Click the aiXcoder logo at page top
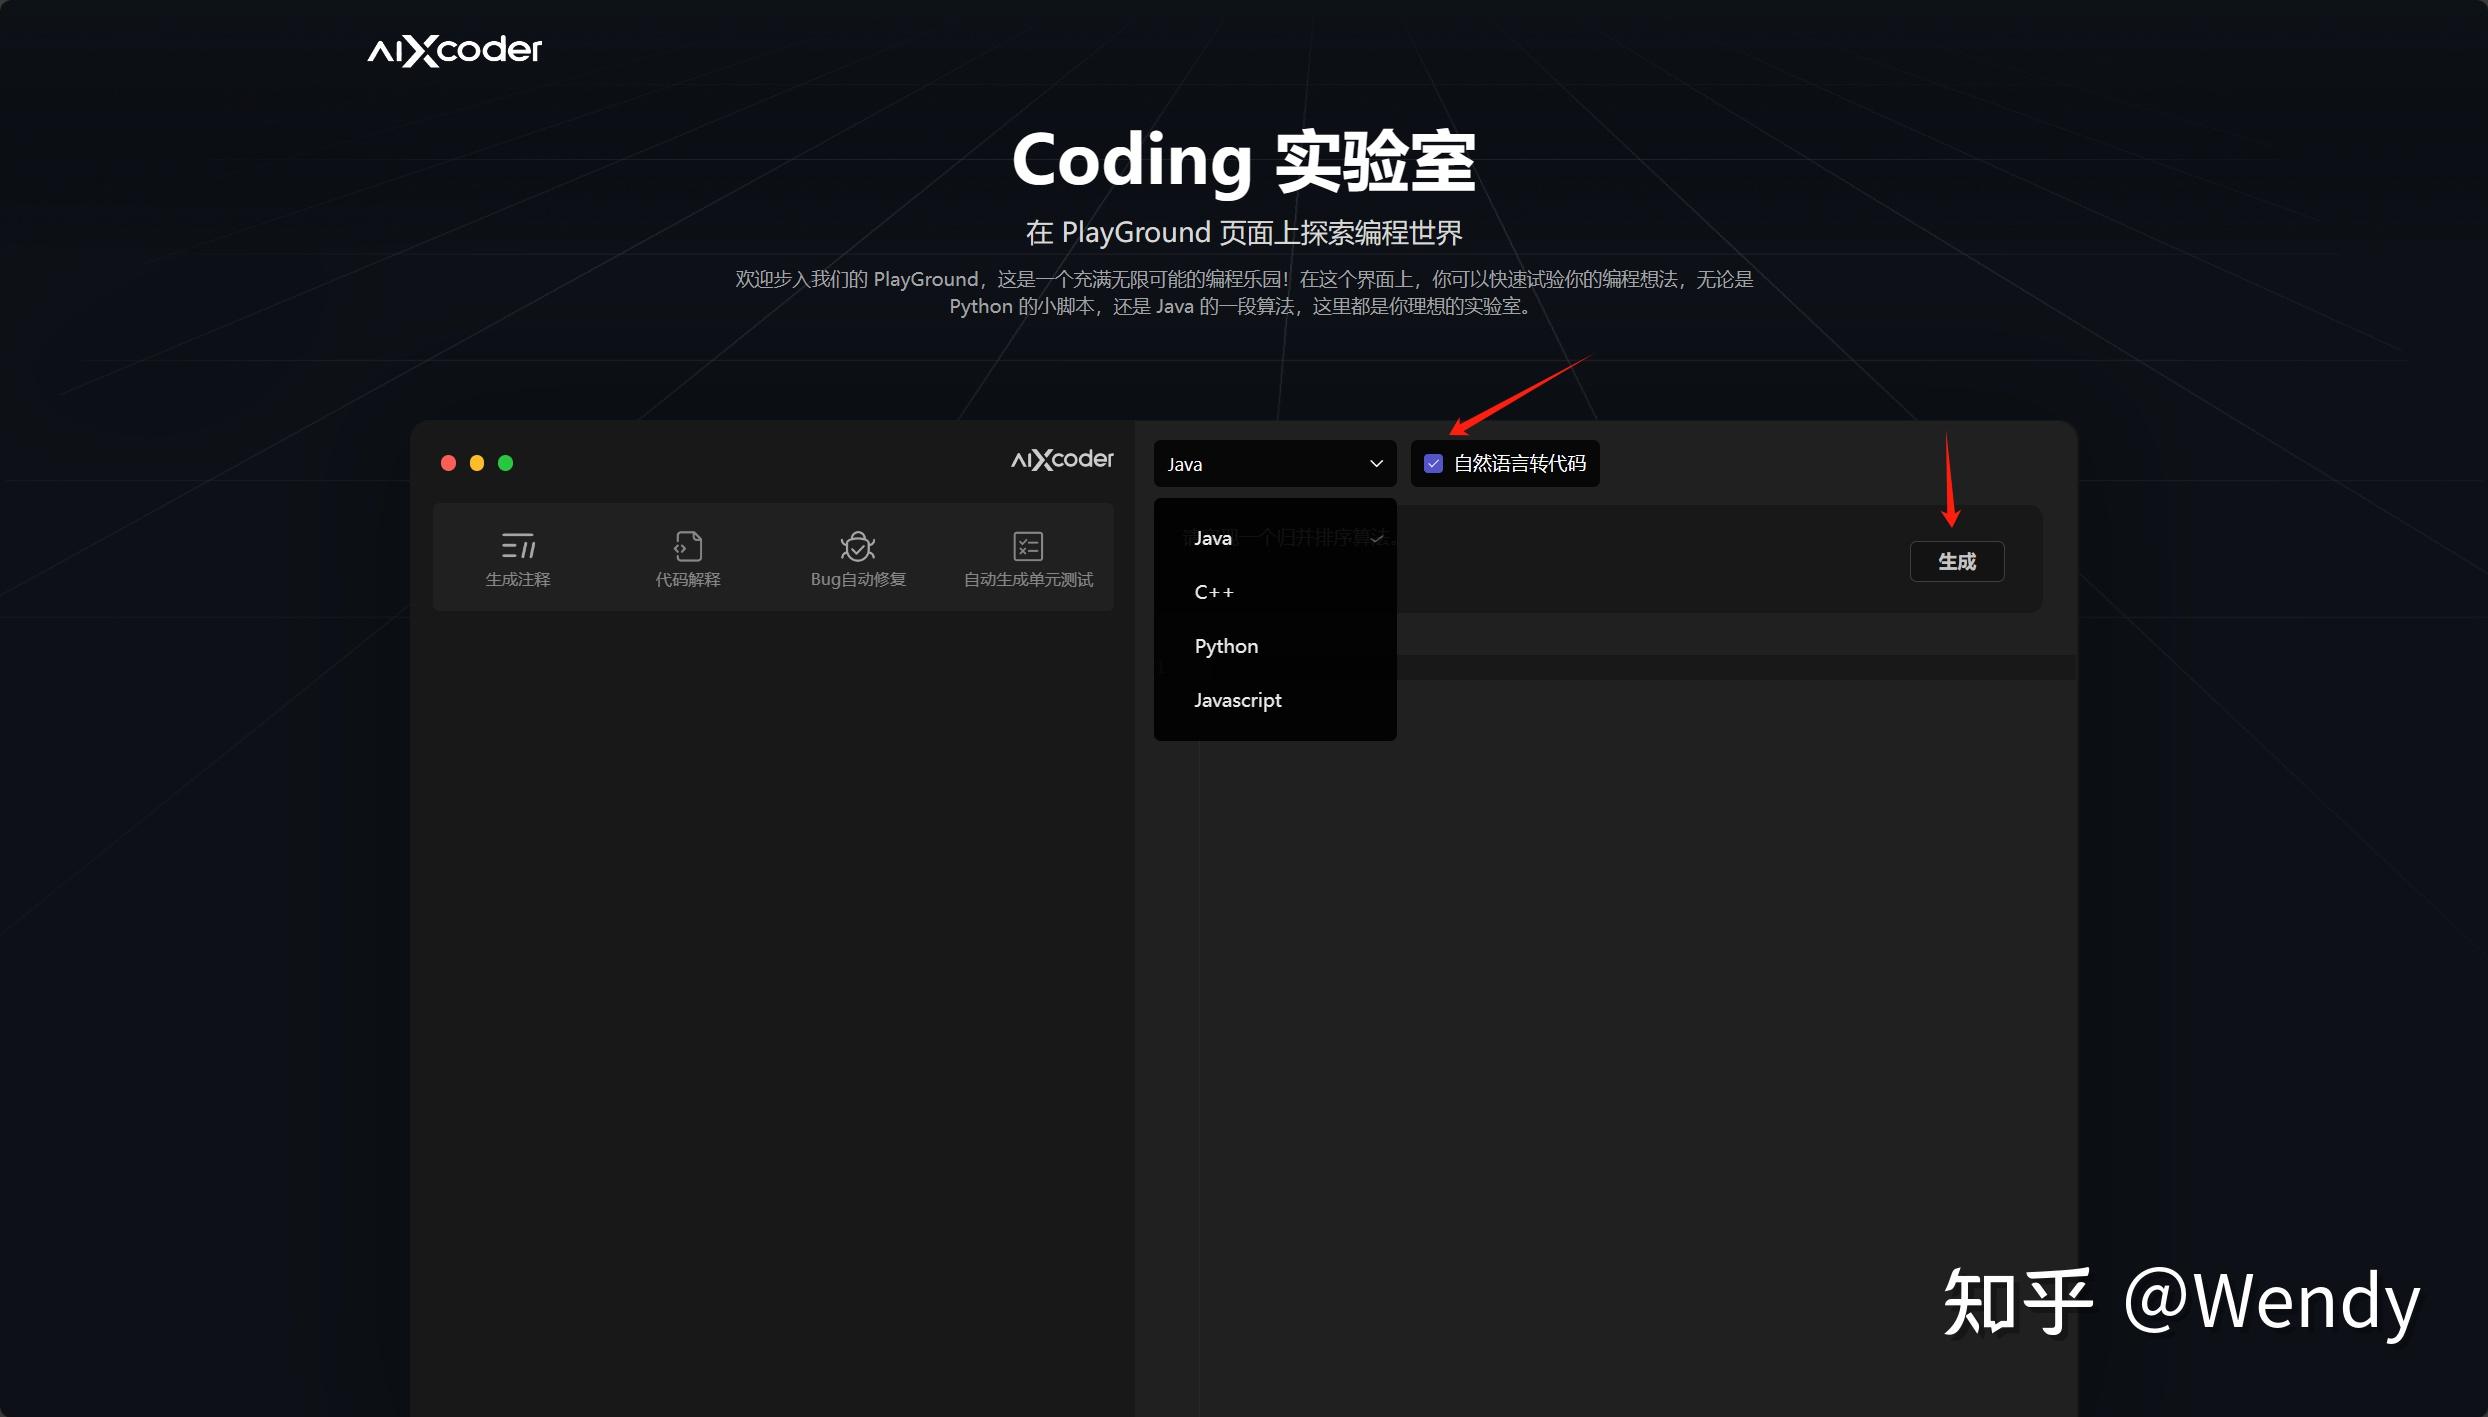This screenshot has width=2488, height=1417. 452,49
